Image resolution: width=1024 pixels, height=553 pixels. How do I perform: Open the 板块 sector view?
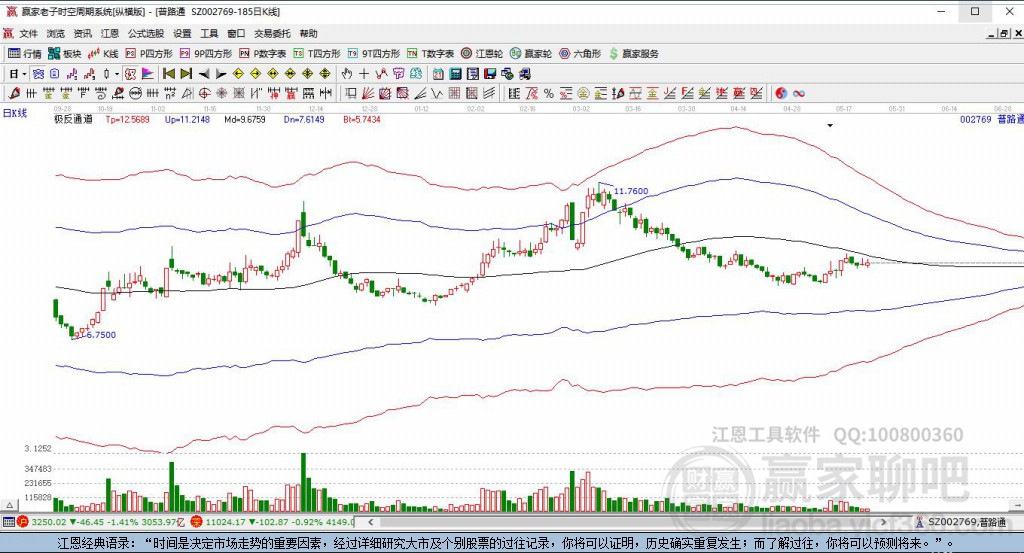point(65,54)
